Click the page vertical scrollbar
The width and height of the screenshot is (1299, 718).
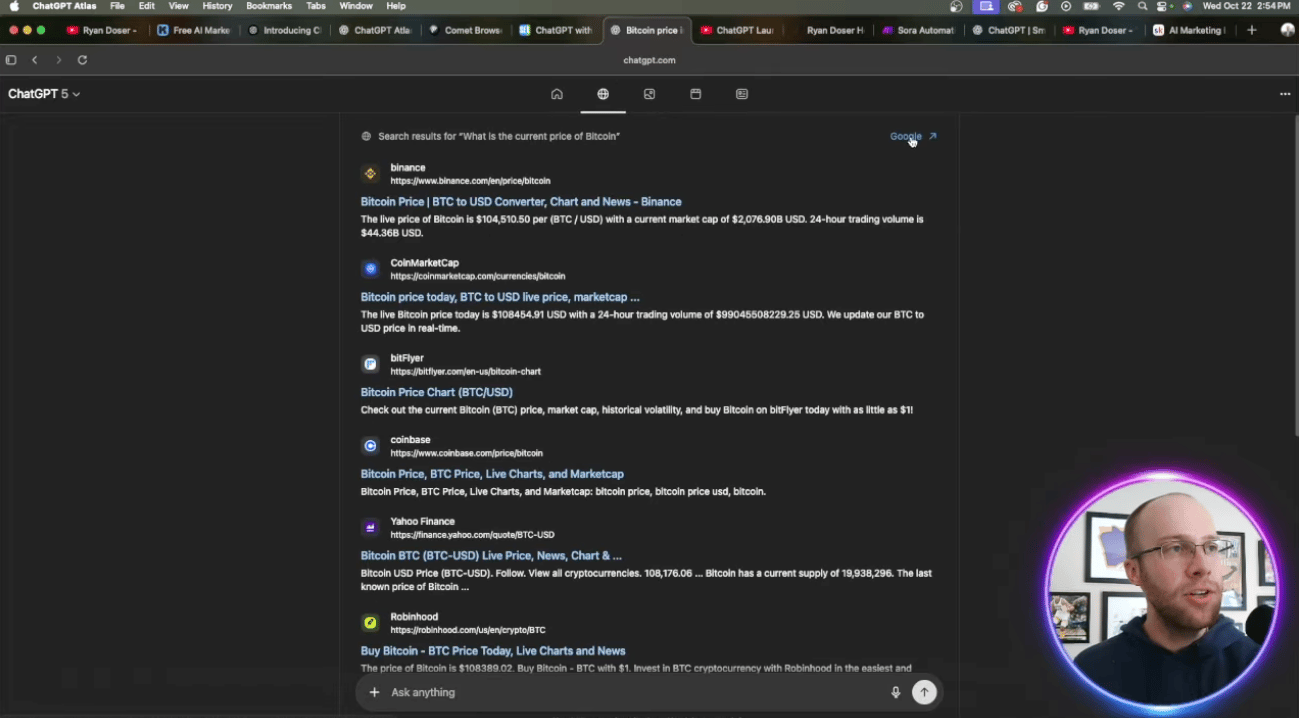[1295, 280]
